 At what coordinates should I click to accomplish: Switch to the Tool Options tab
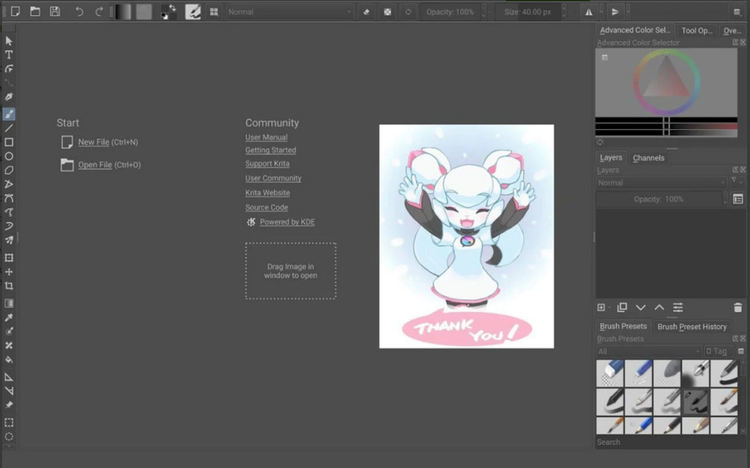point(697,31)
